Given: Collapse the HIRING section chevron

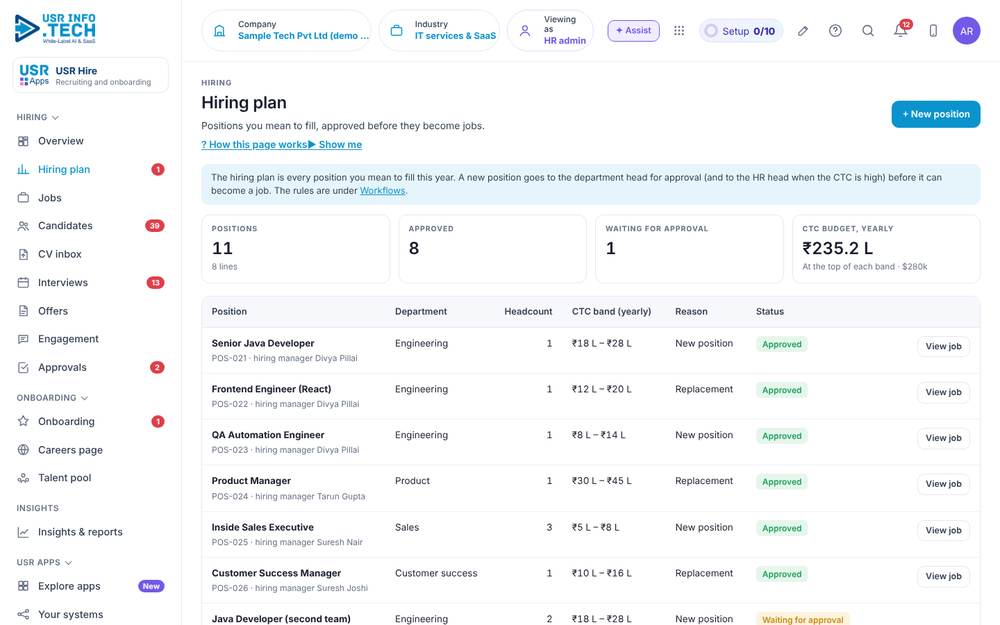Looking at the screenshot, I should 55,117.
